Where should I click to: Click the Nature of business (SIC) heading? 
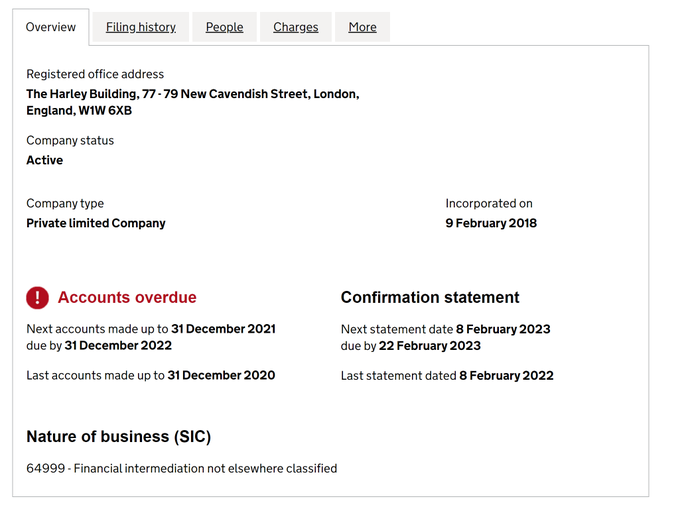point(118,436)
